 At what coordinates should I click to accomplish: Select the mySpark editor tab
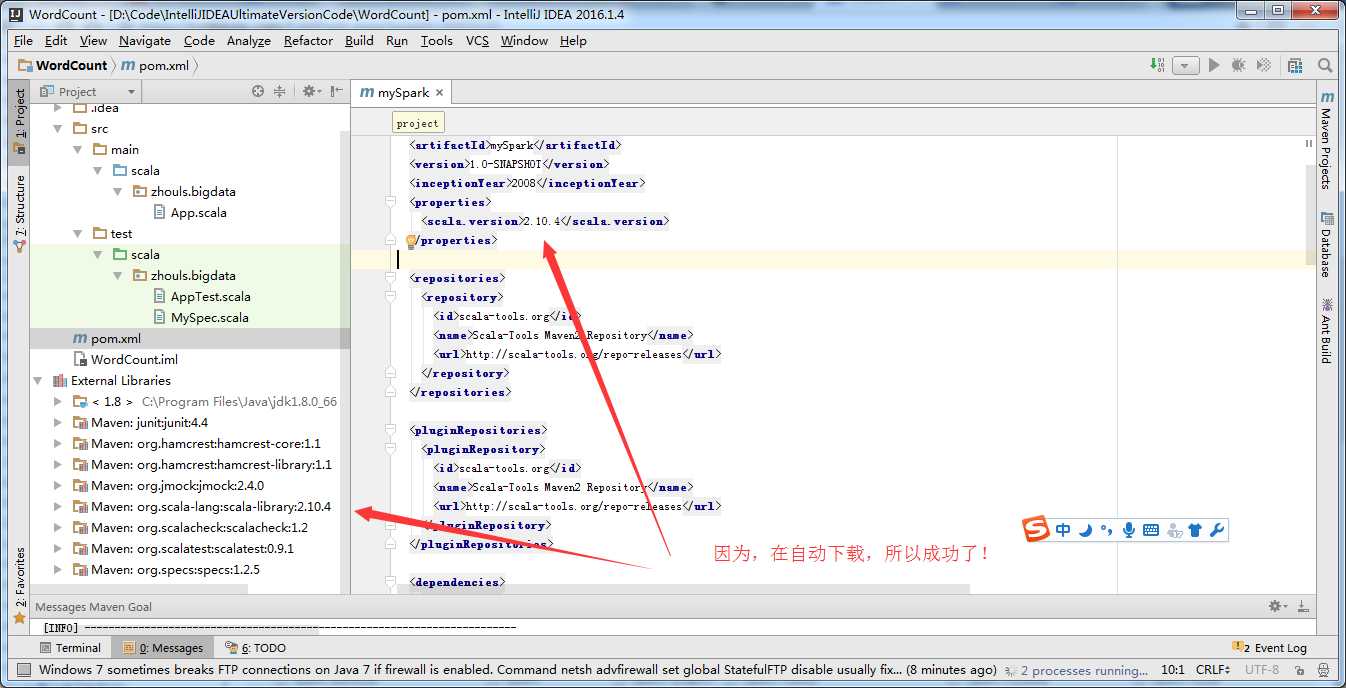click(402, 92)
